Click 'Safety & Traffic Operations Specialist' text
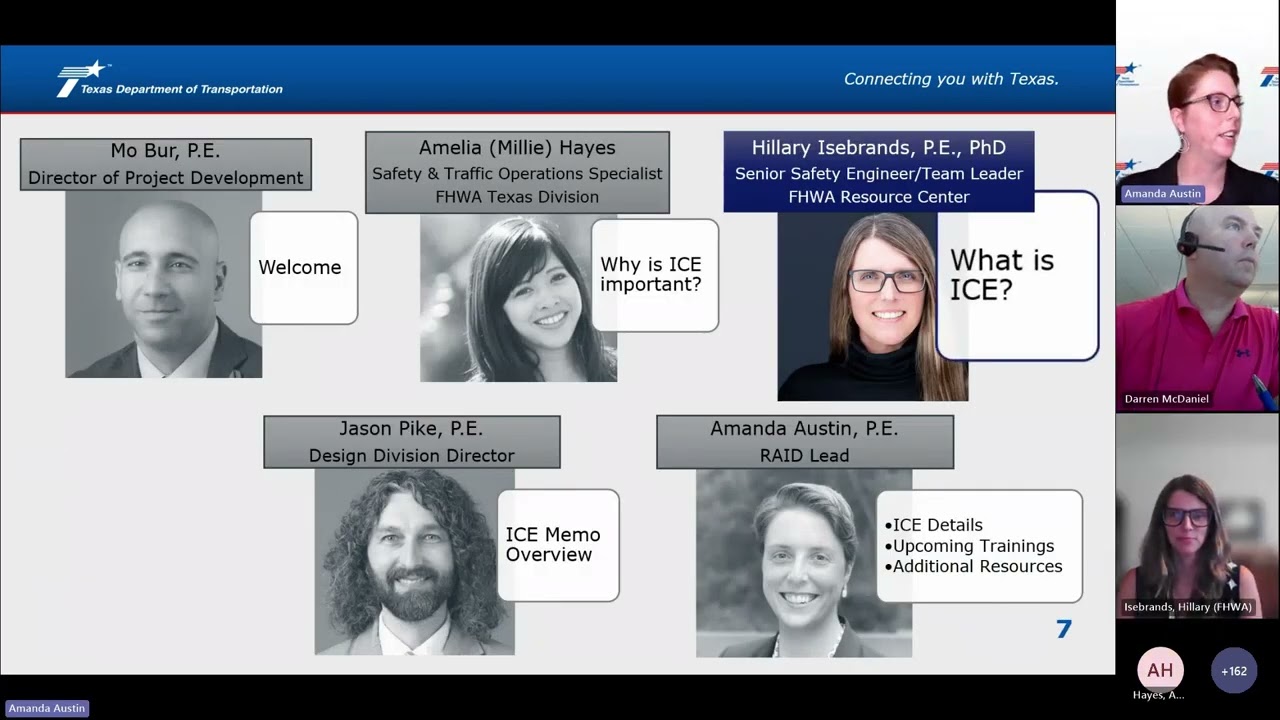This screenshot has height=720, width=1280. click(x=517, y=173)
